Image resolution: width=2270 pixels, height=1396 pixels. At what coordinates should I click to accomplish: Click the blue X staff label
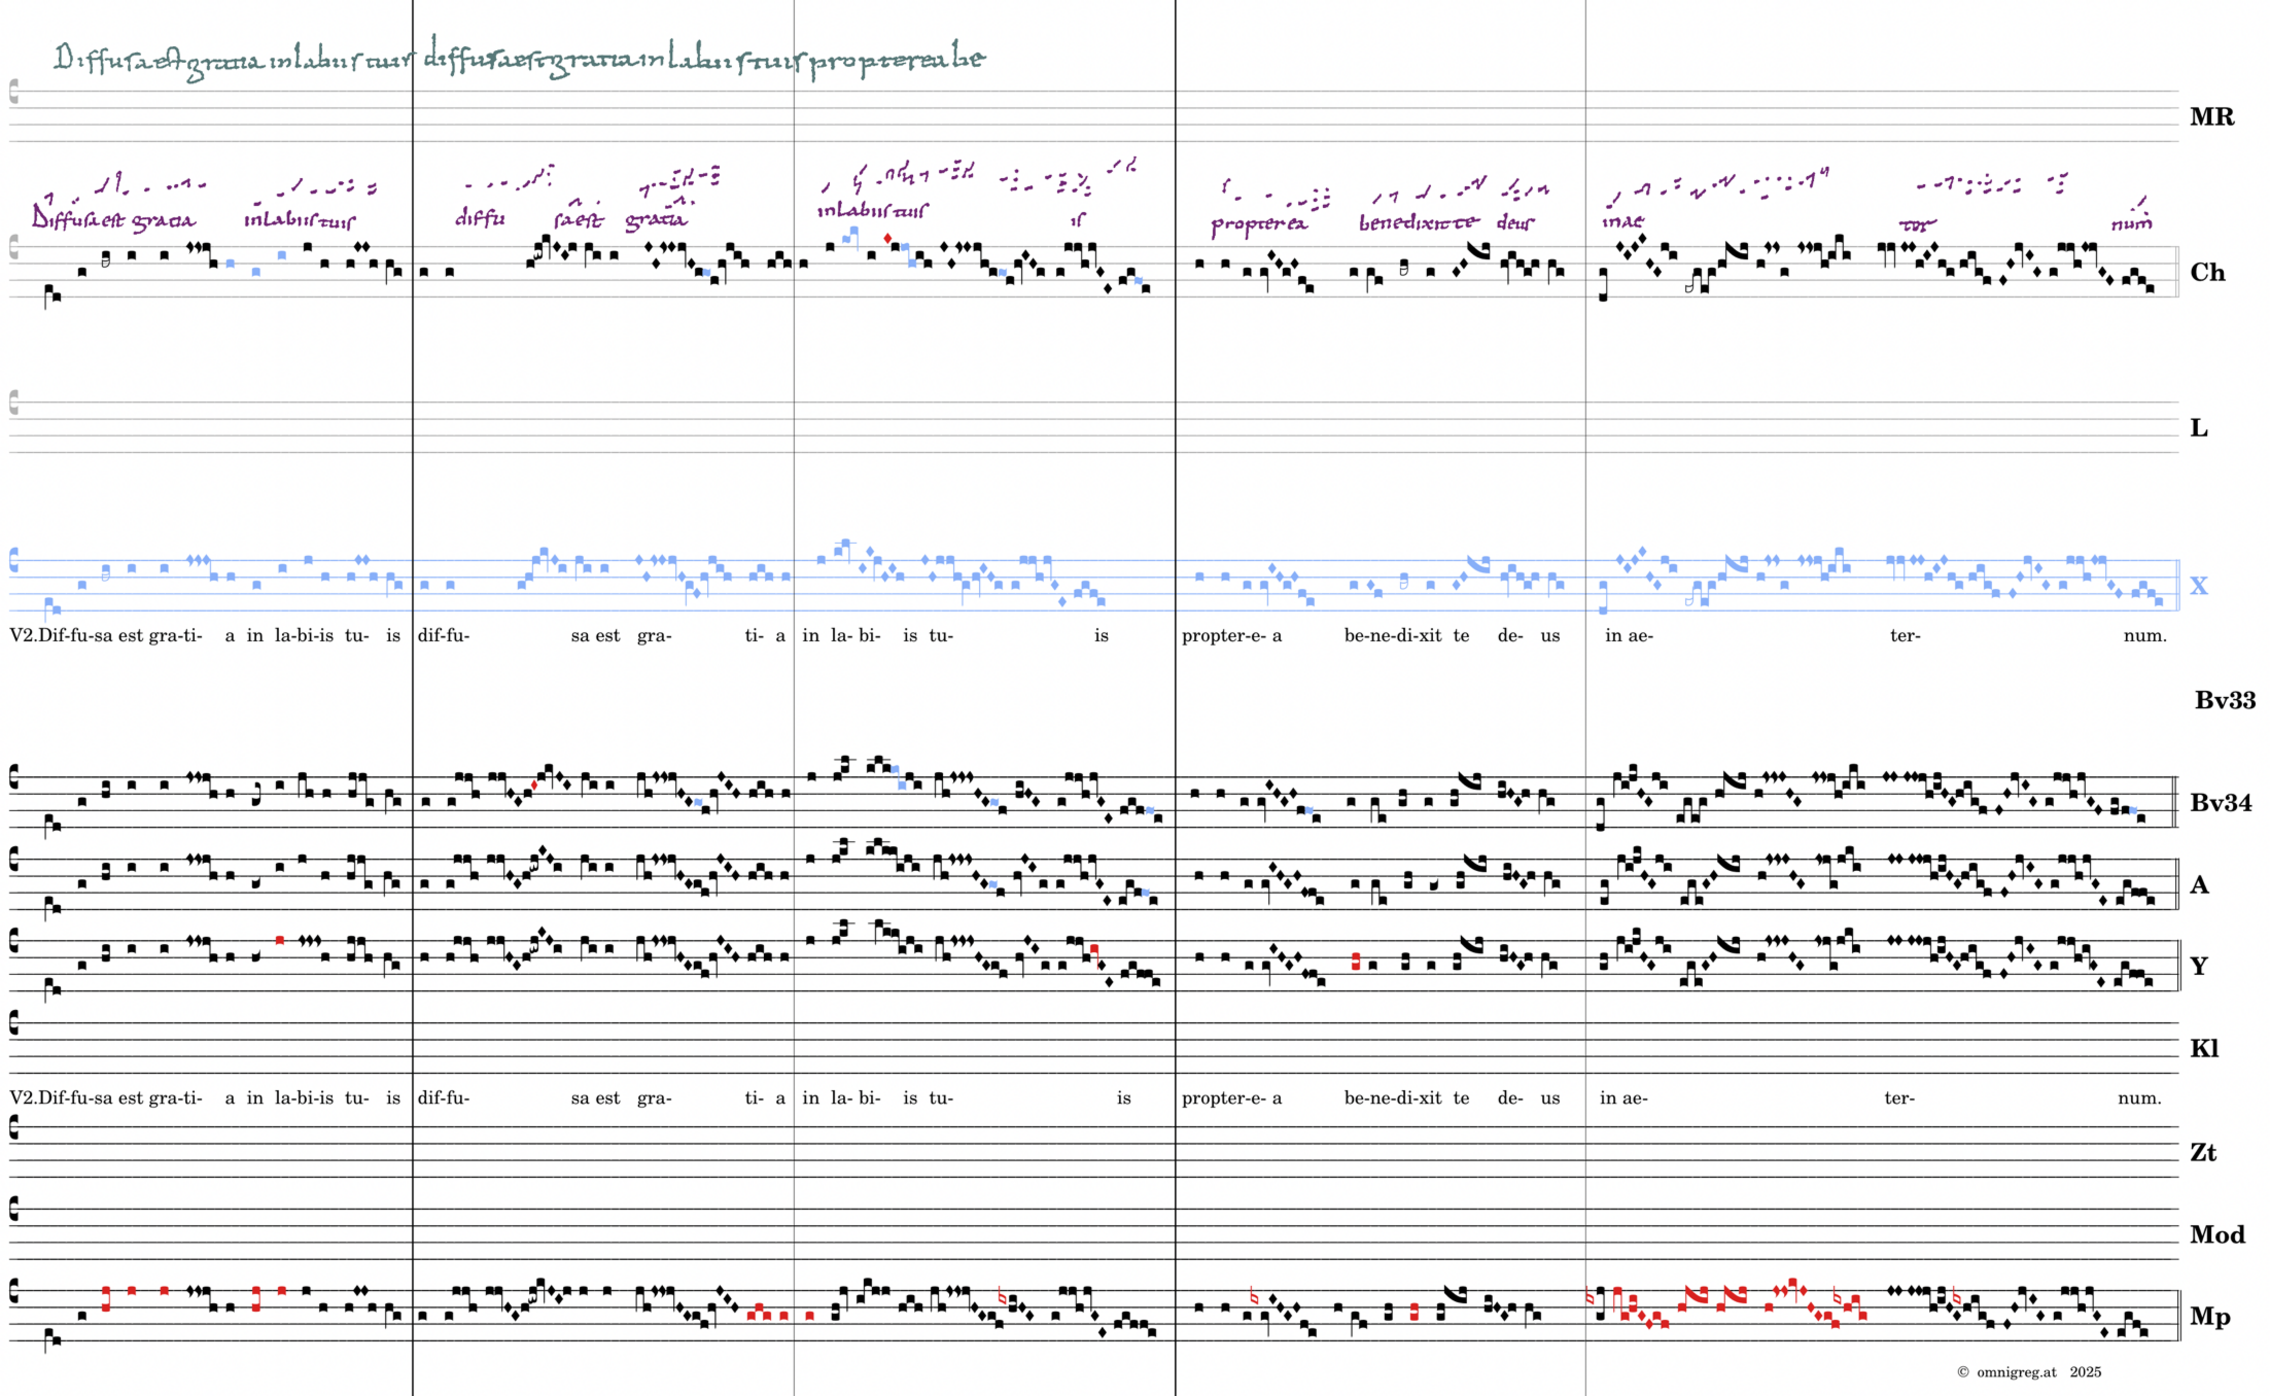(2198, 586)
